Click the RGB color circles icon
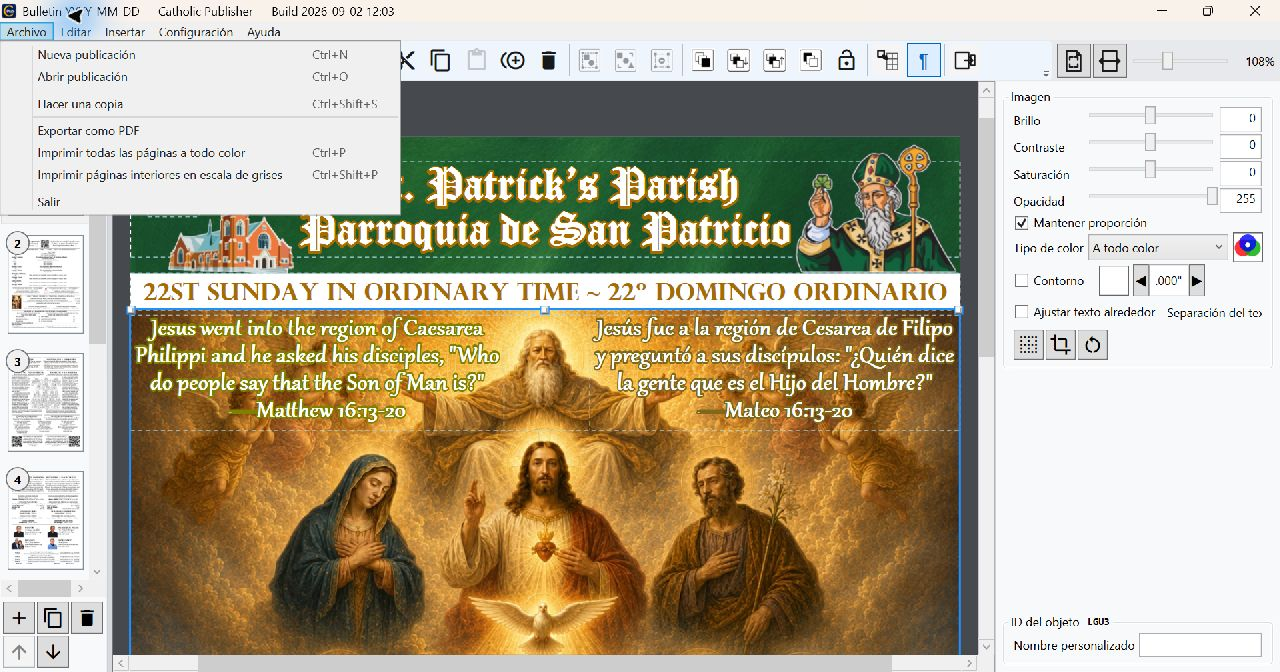 coord(1247,247)
